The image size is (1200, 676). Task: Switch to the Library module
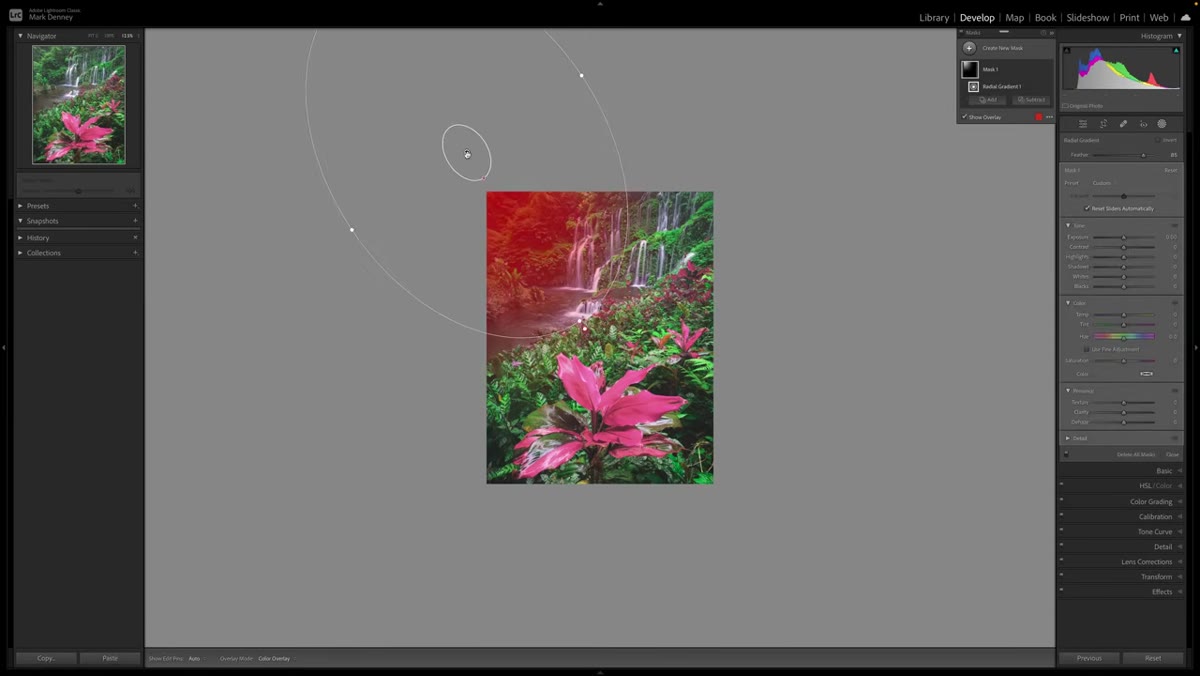(934, 17)
